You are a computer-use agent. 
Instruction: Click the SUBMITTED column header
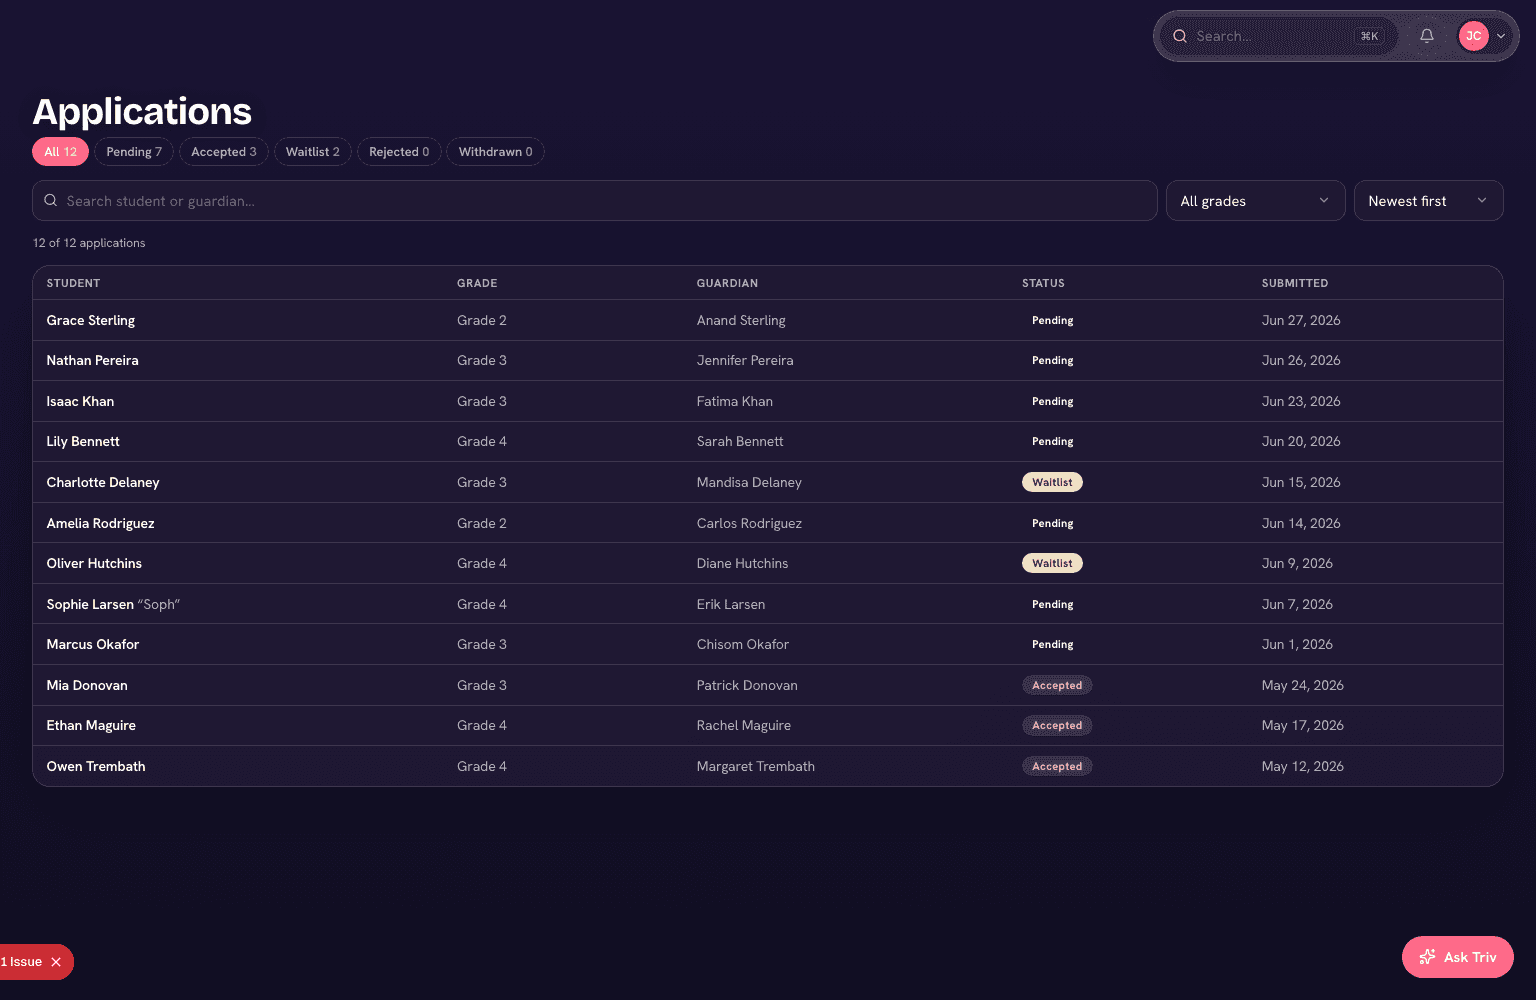1295,283
